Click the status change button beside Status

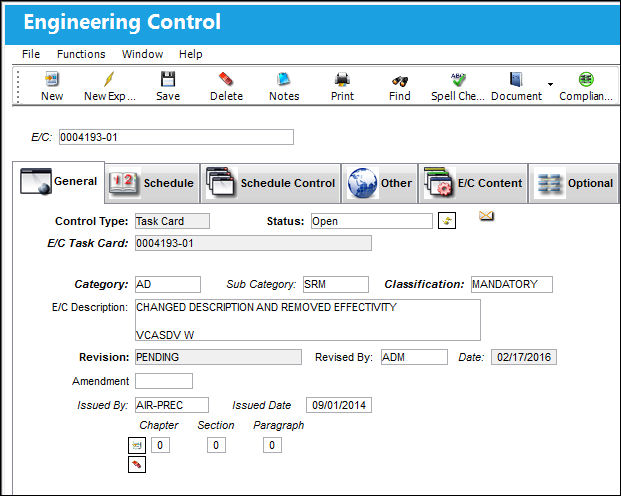click(x=447, y=221)
